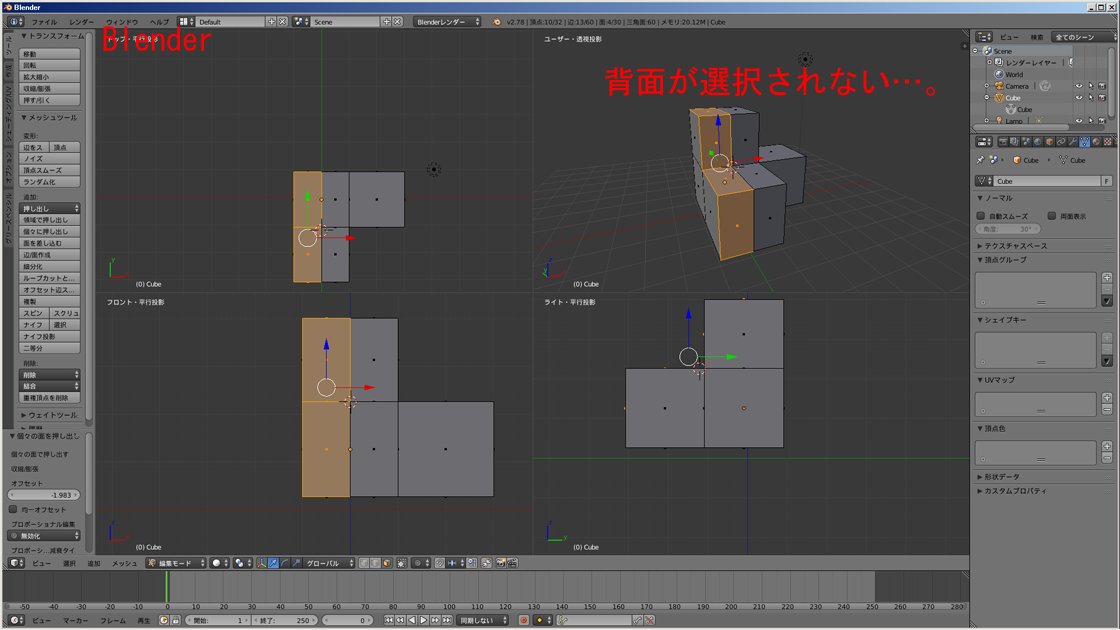Play the timeline animation forward
The image size is (1120, 630).
click(x=423, y=620)
